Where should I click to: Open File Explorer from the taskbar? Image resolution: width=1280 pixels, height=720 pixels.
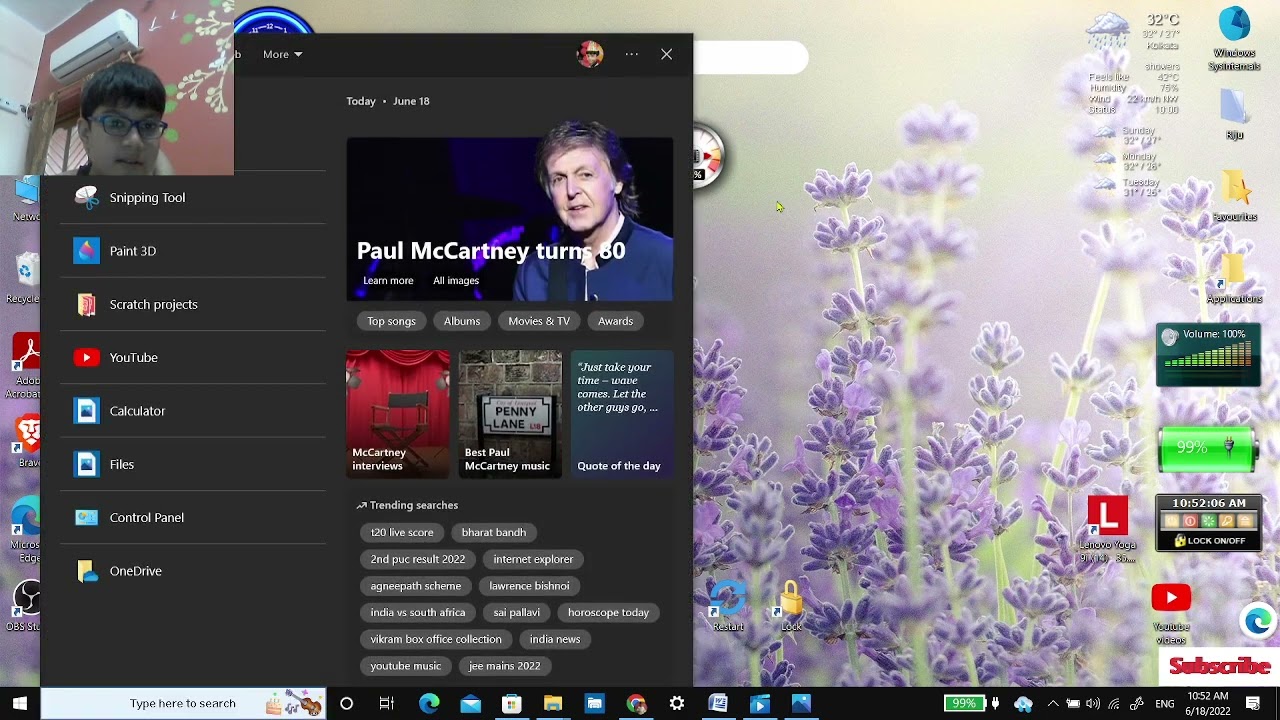click(x=553, y=704)
